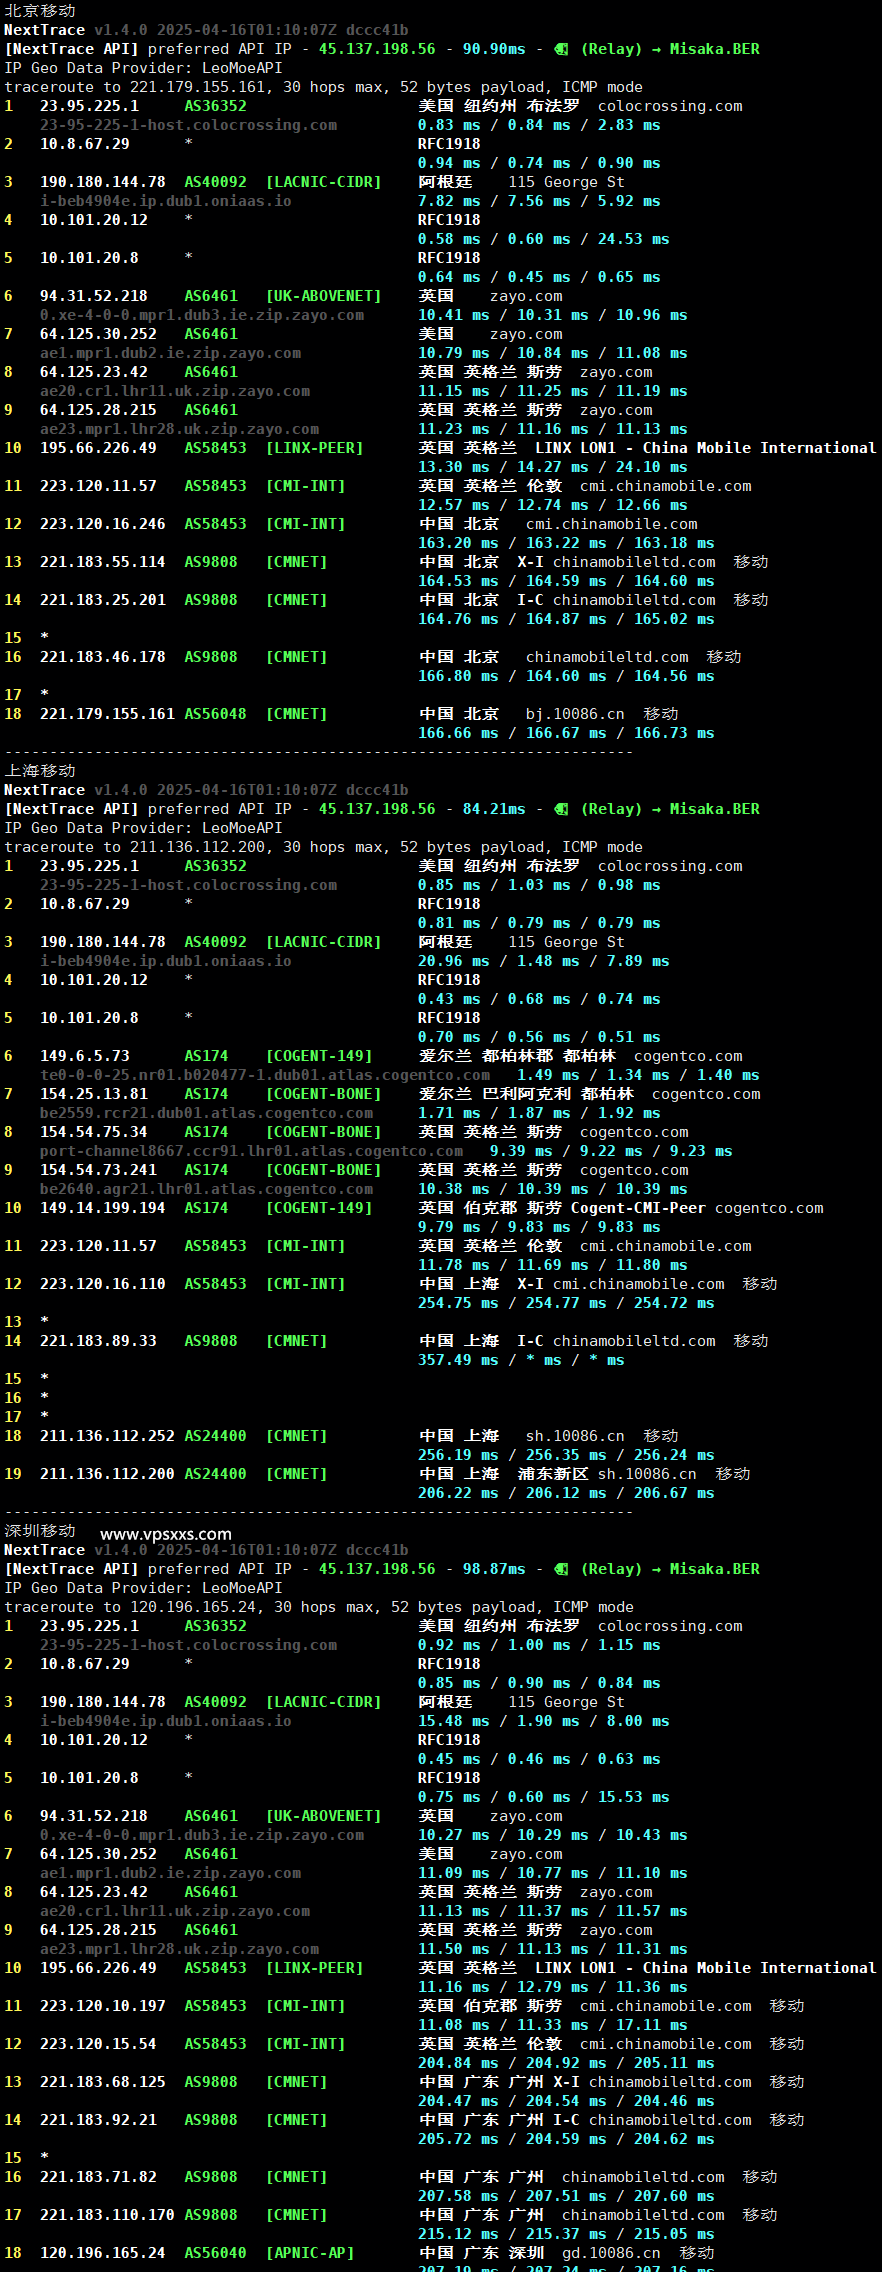
Task: Select hop IP 154.54.73.241
Action: tap(98, 1170)
